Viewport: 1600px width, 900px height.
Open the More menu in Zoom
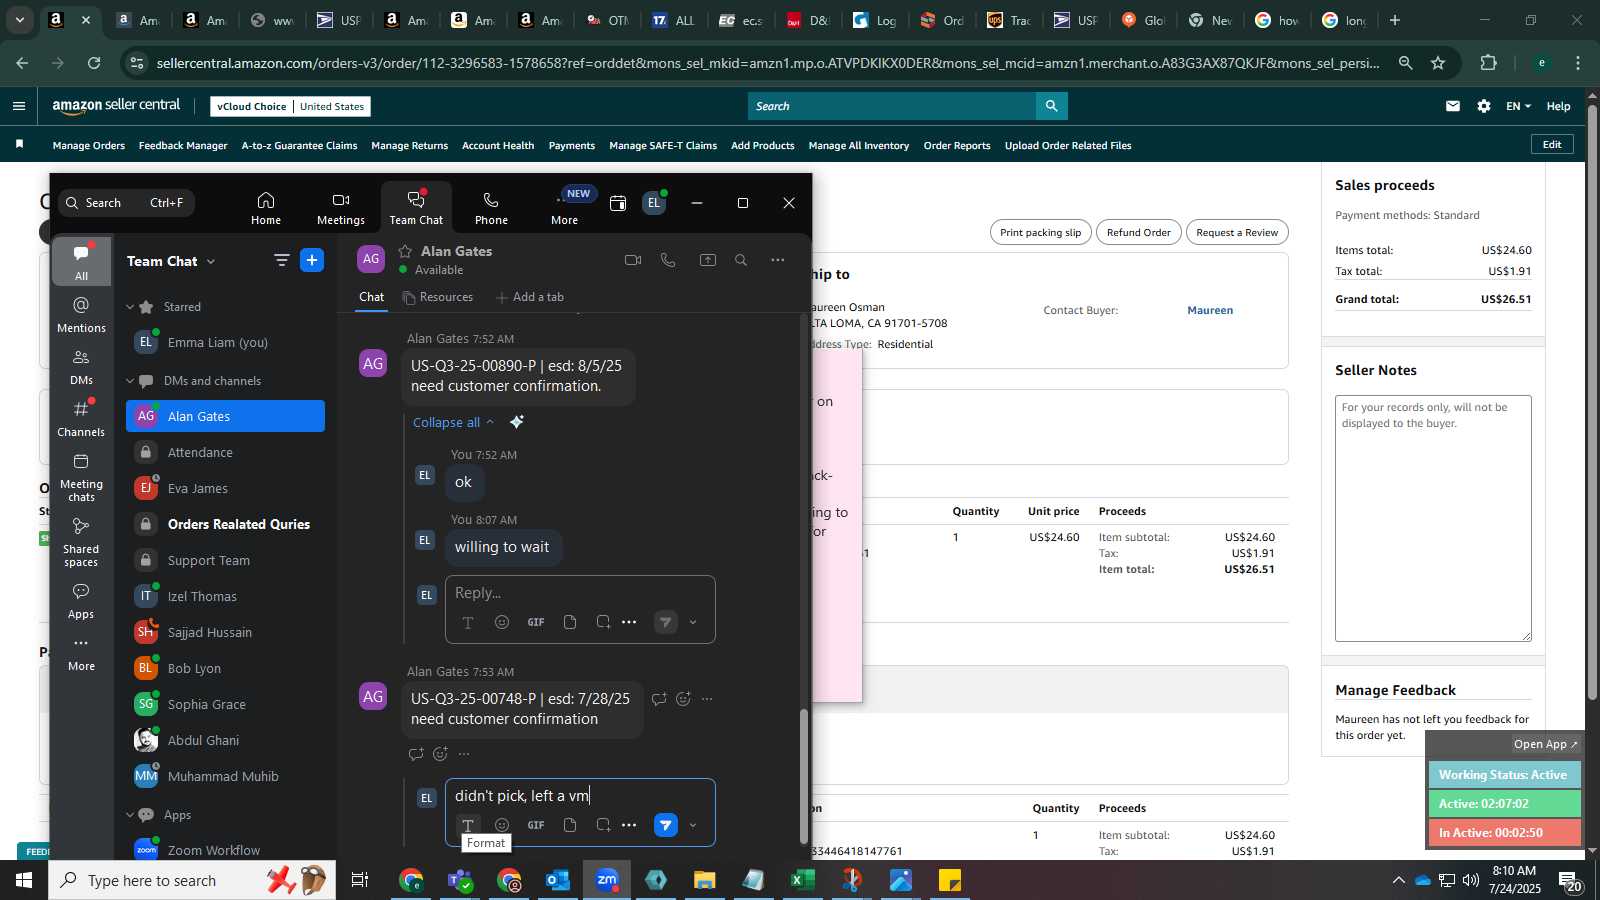coord(565,208)
